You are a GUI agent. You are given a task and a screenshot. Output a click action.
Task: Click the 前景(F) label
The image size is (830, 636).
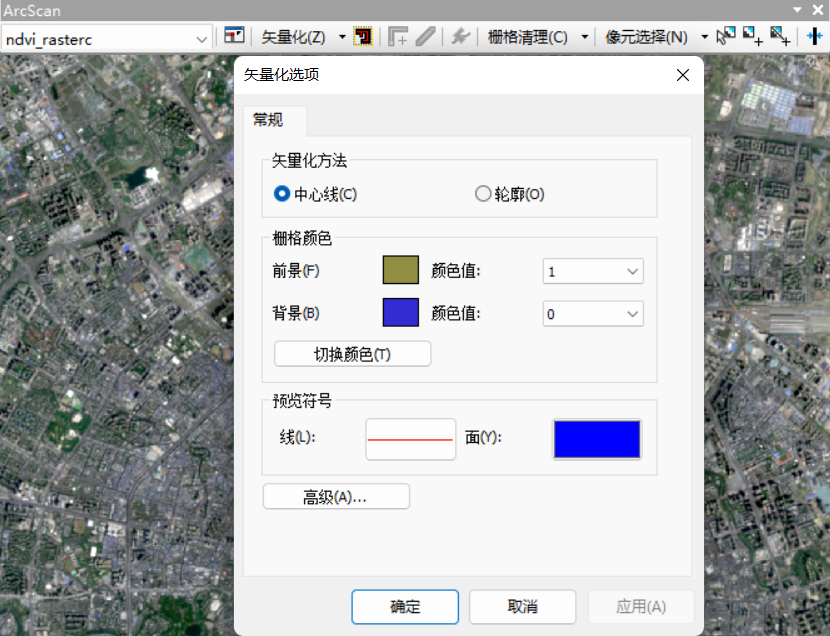point(295,271)
